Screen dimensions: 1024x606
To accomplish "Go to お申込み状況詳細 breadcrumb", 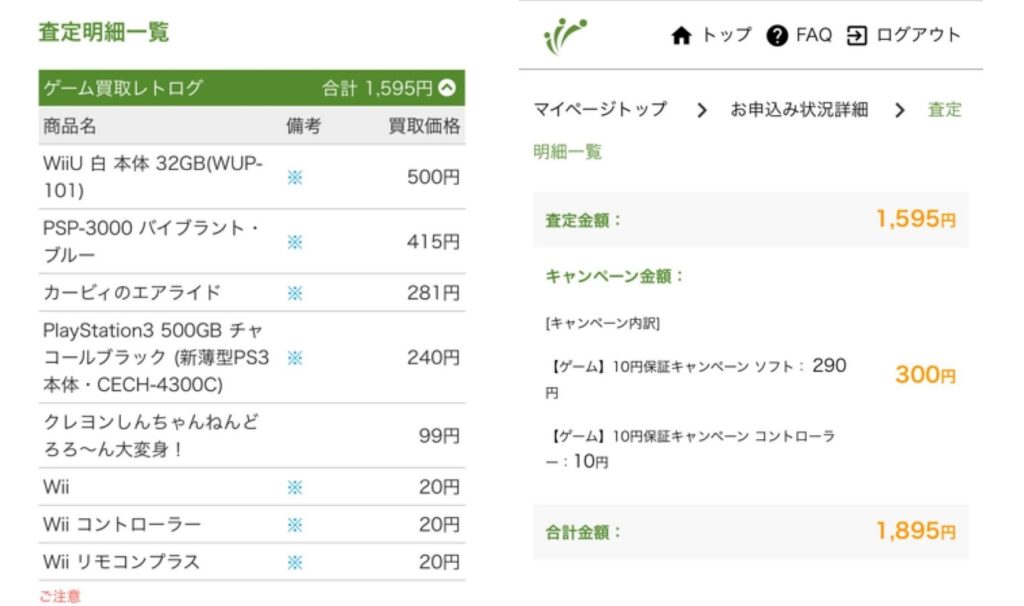I will coord(799,109).
